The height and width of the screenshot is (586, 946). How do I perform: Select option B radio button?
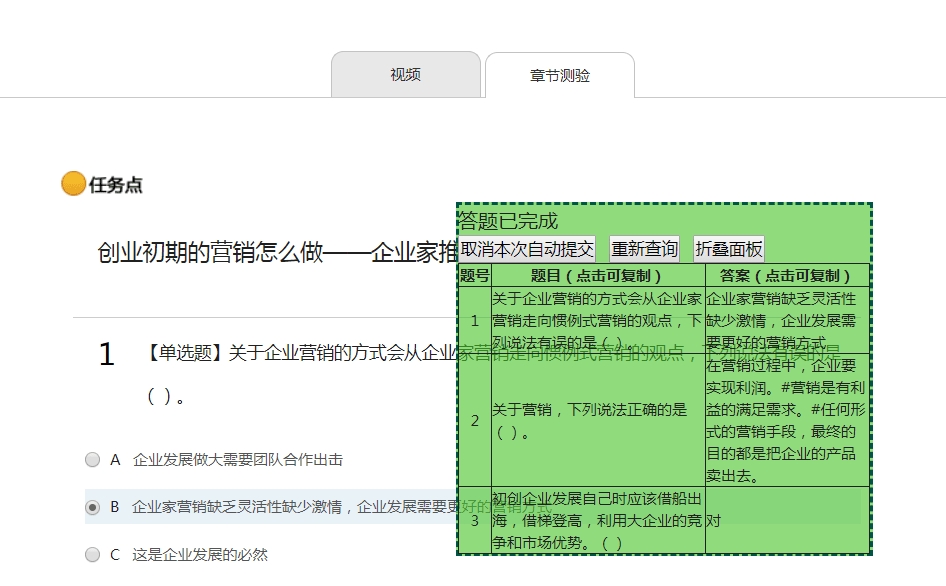pos(92,507)
